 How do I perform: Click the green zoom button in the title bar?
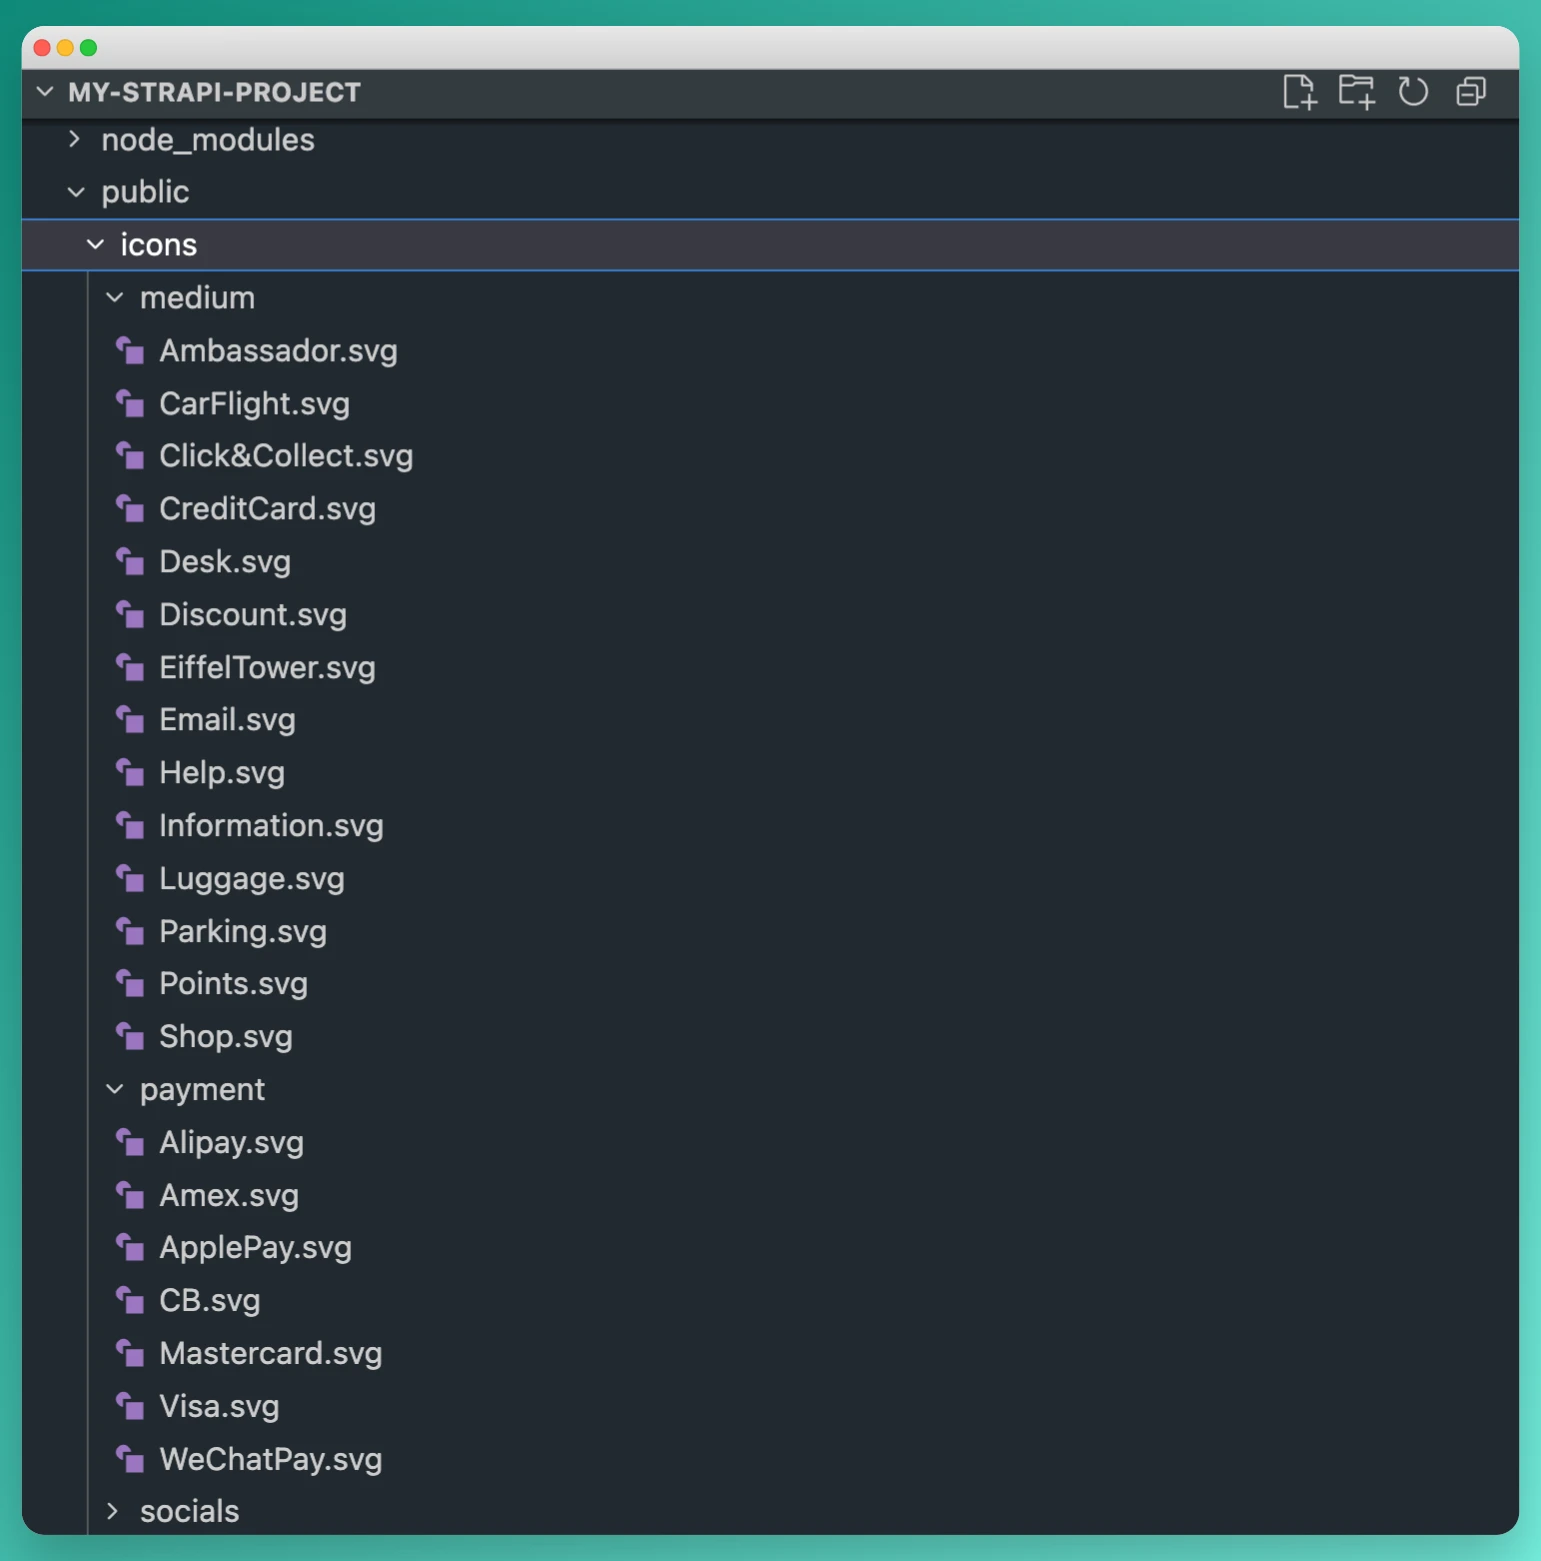pyautogui.click(x=89, y=47)
